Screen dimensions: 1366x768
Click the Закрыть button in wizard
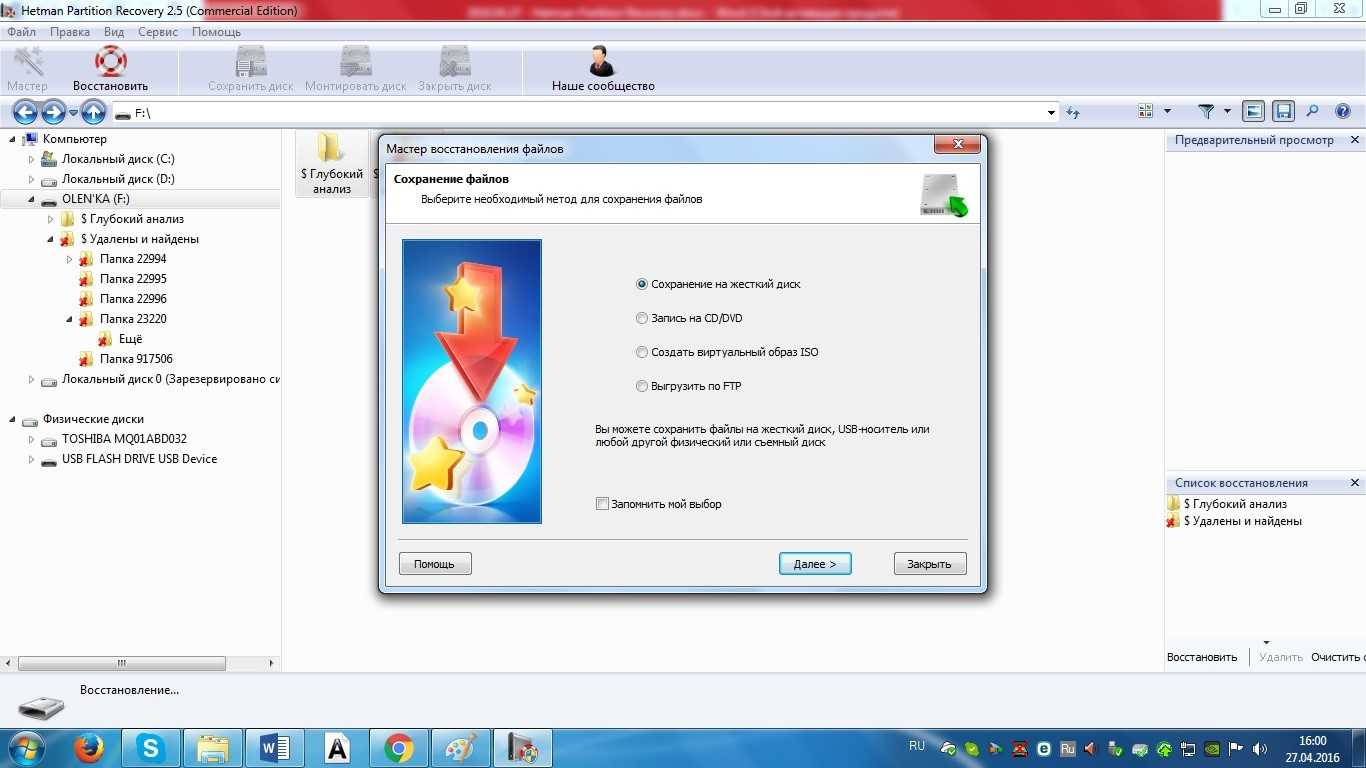click(x=930, y=564)
